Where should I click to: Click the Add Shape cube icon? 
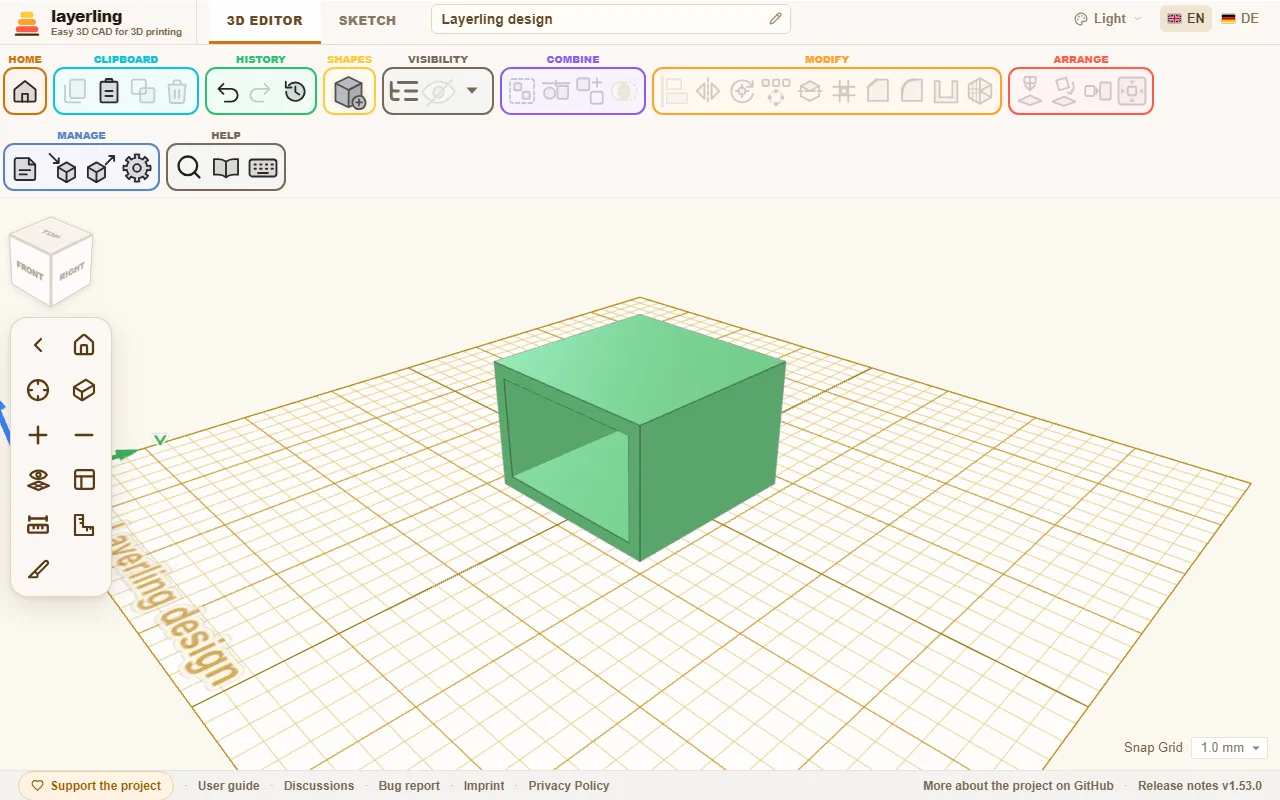pos(349,92)
